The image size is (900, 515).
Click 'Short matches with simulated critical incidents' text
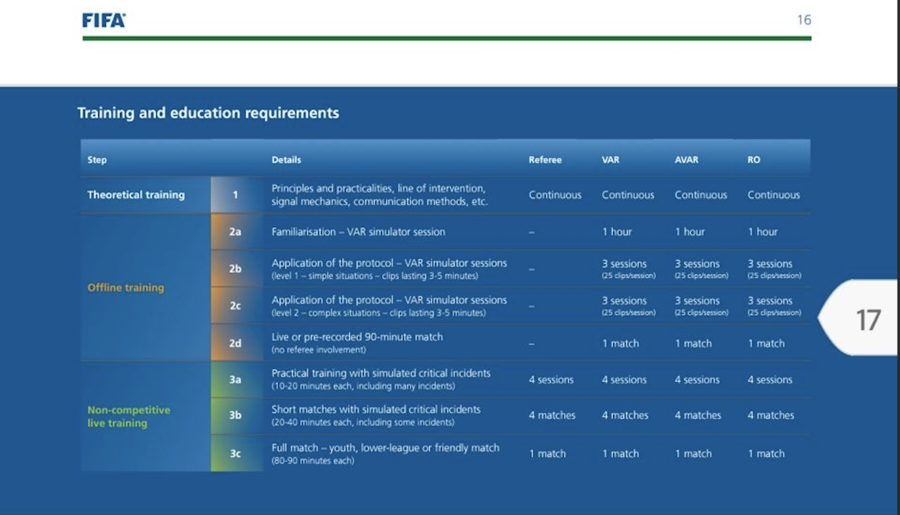[376, 409]
